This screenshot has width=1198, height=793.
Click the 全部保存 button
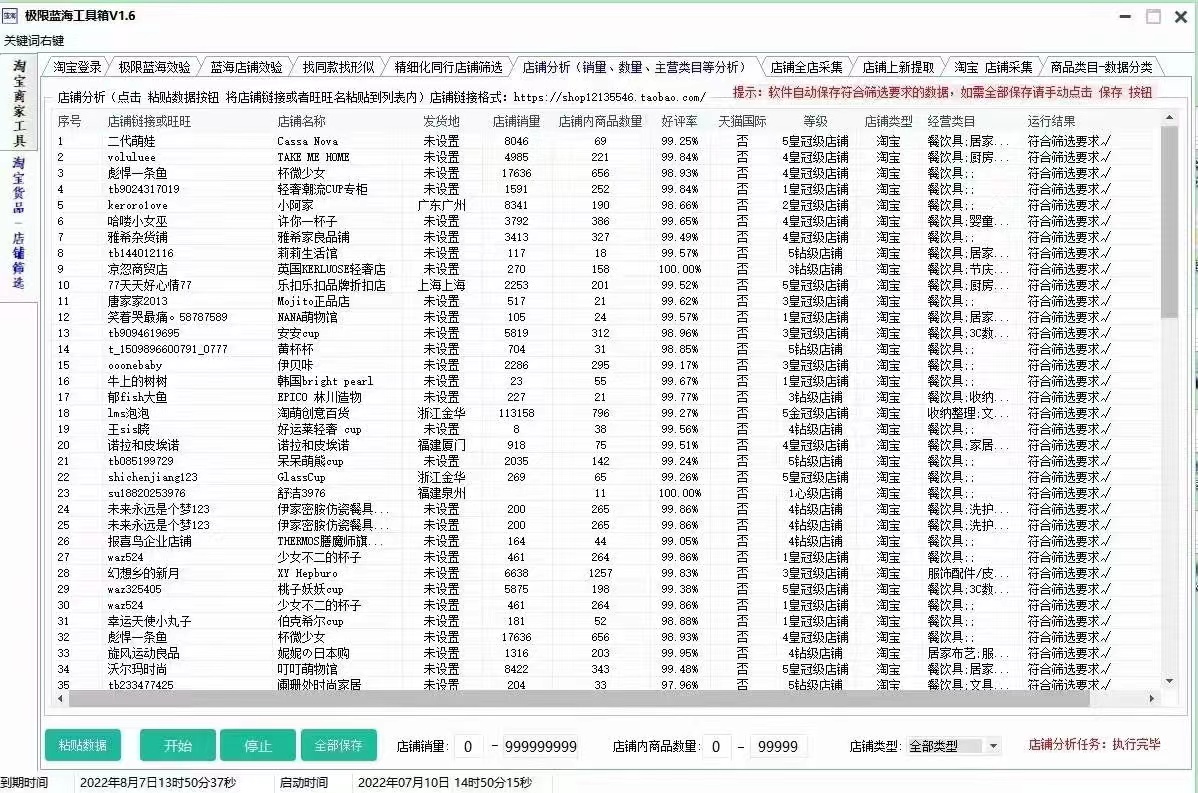click(338, 746)
